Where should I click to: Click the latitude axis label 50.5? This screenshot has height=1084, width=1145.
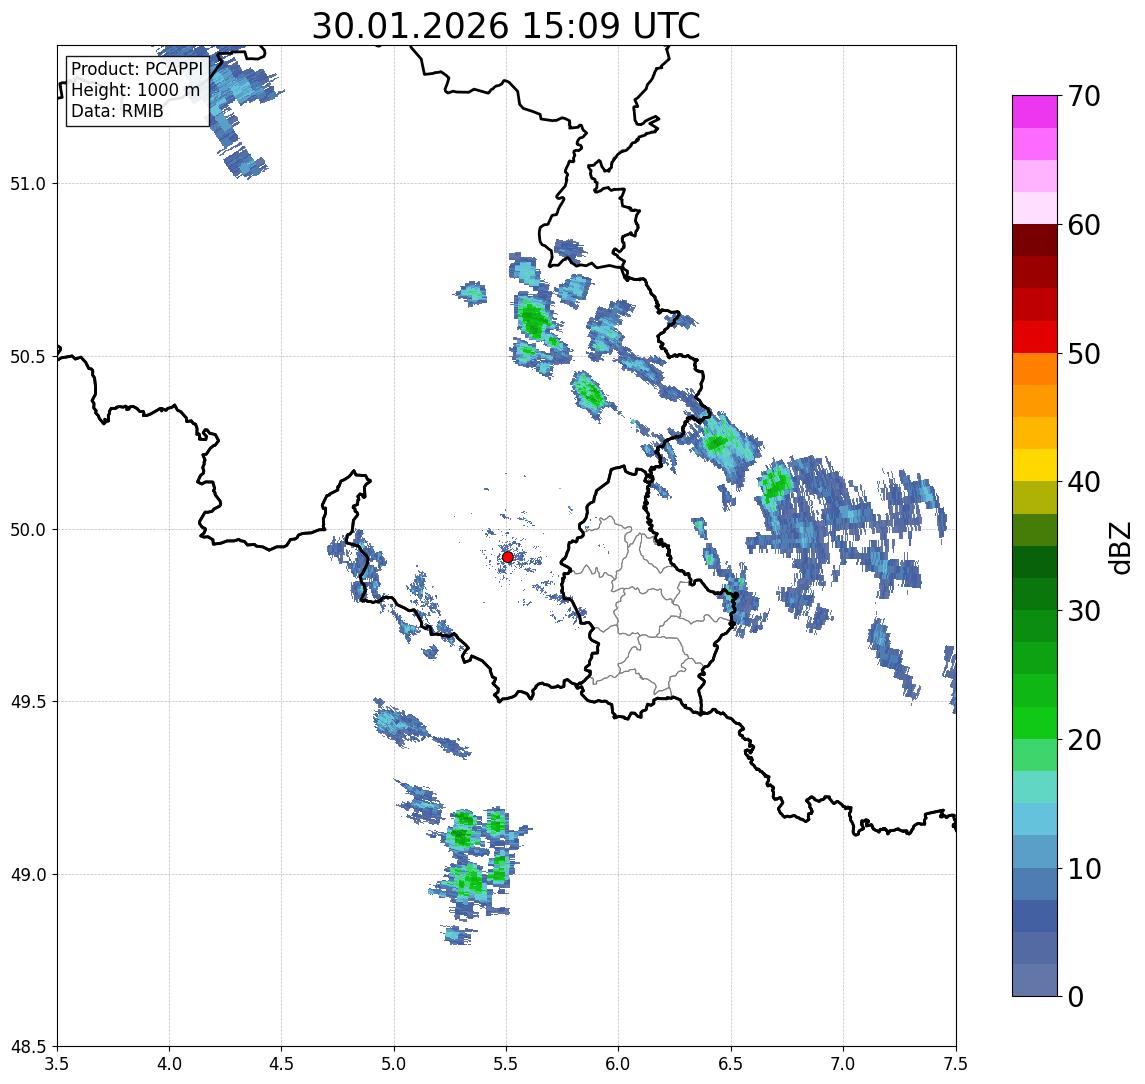[28, 357]
